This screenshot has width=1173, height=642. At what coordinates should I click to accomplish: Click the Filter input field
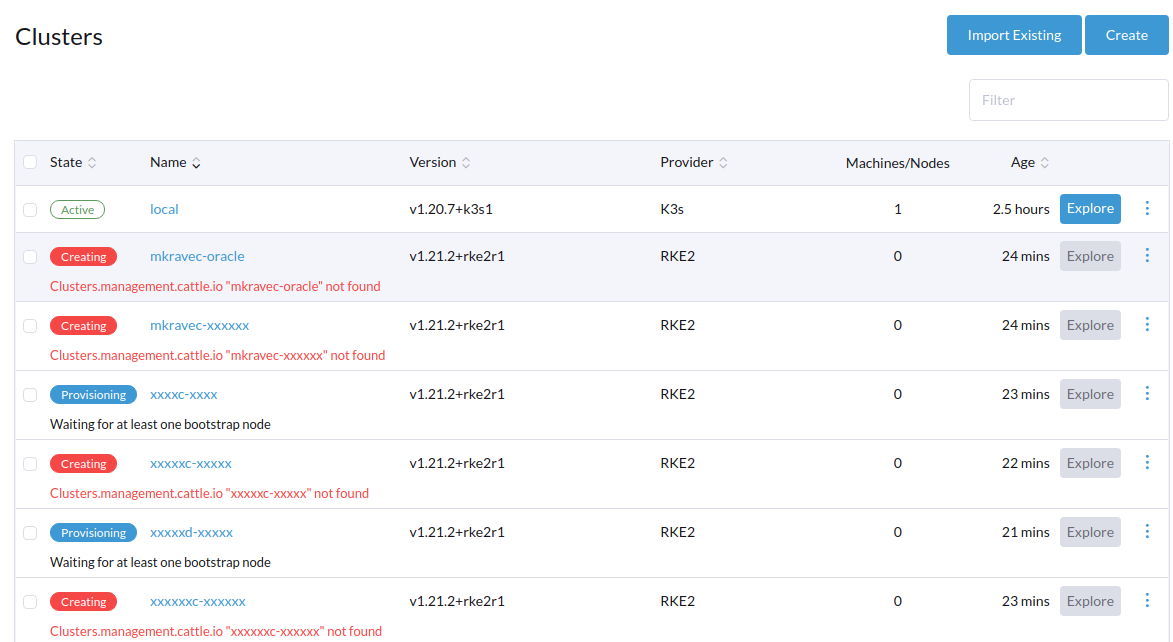click(1068, 99)
